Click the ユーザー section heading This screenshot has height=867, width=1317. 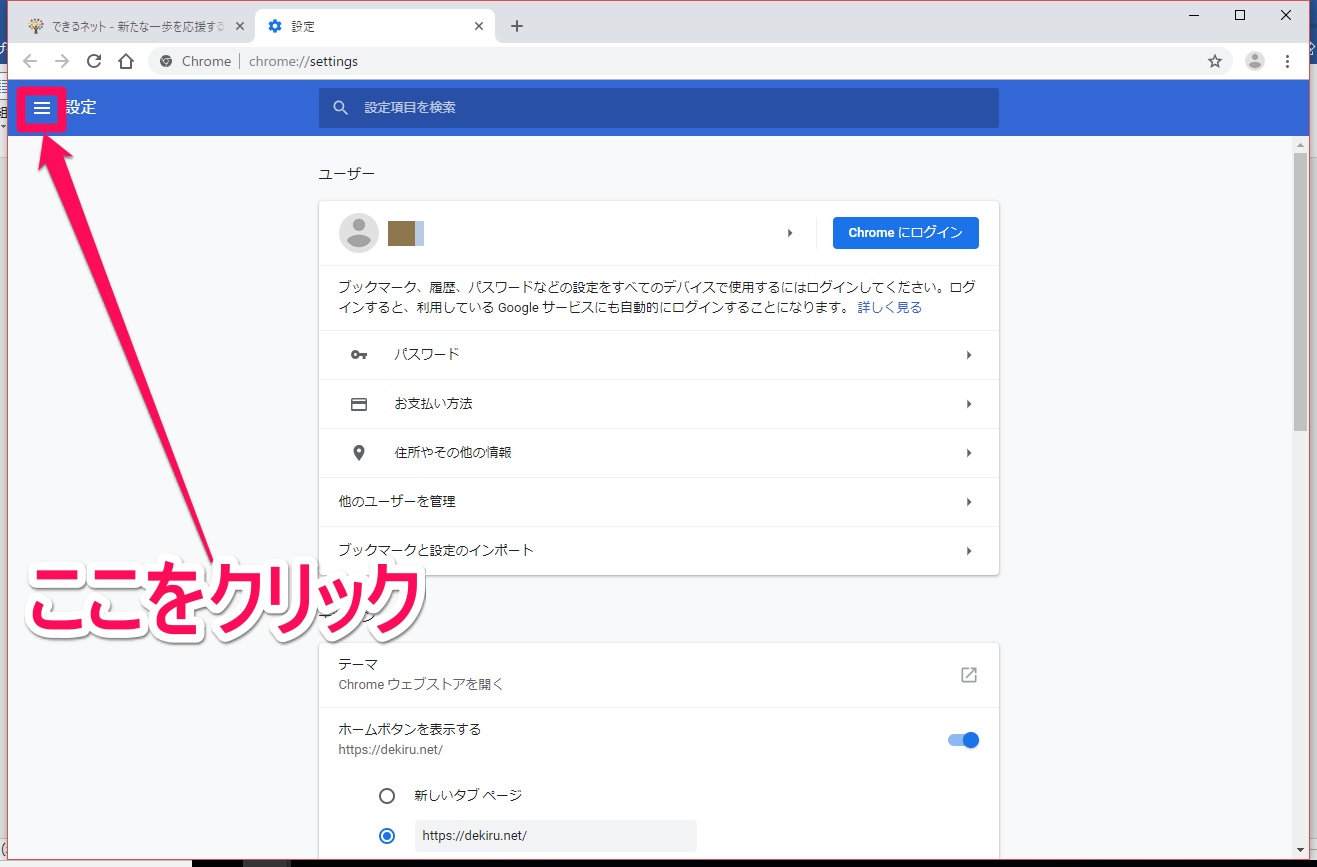347,174
